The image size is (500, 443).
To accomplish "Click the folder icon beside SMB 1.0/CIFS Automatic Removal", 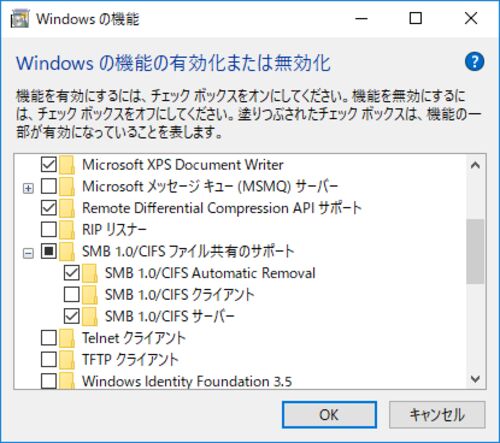I will click(90, 273).
